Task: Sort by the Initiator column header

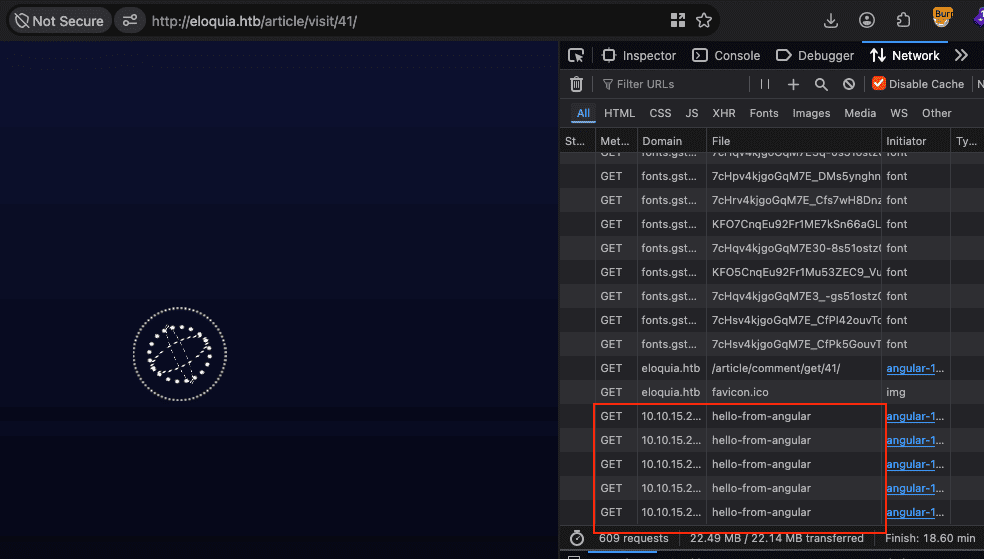Action: 916,141
